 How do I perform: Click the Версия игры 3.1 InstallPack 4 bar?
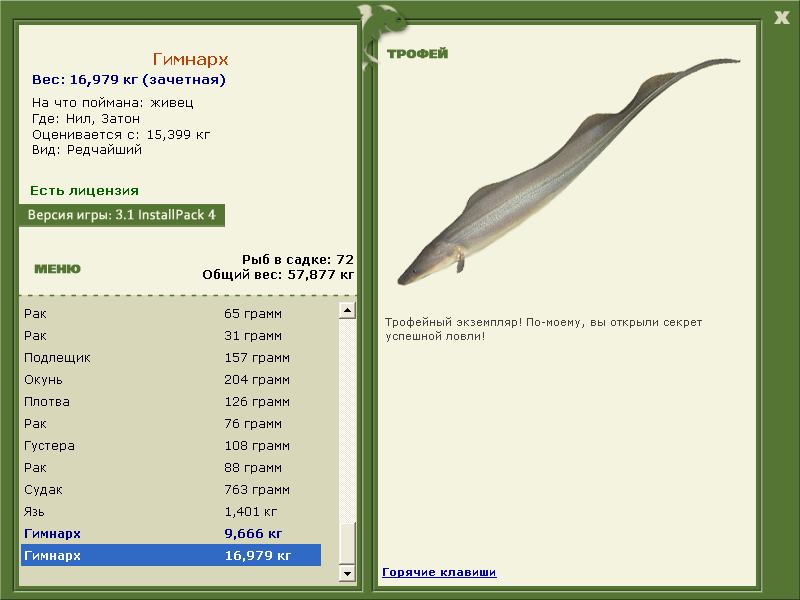coord(121,215)
